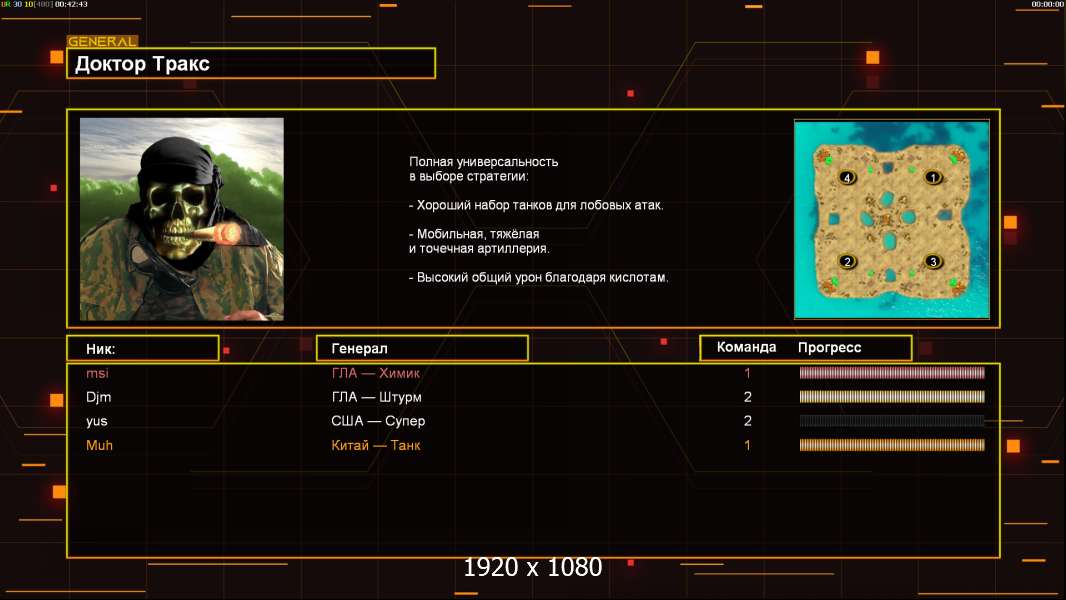Viewport: 1066px width, 600px height.
Task: Click the island map preview
Action: (892, 219)
